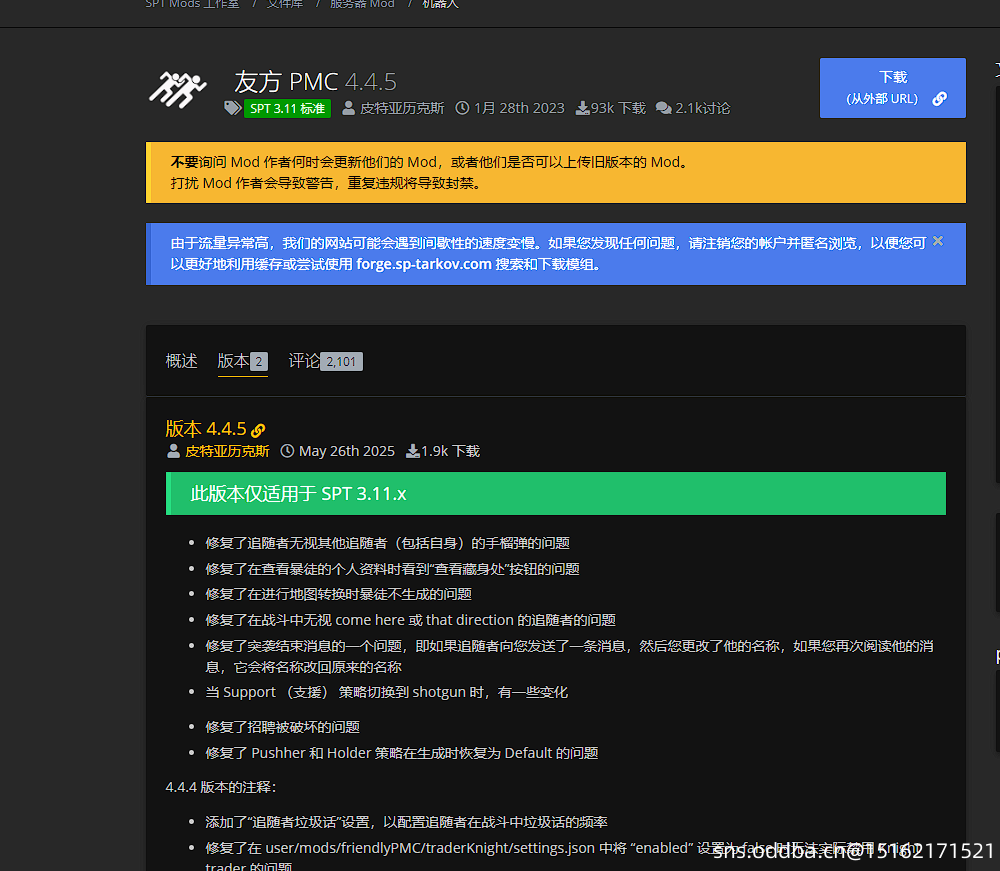Click the chain link icon in download button
Screen dimensions: 1000x871
point(939,99)
